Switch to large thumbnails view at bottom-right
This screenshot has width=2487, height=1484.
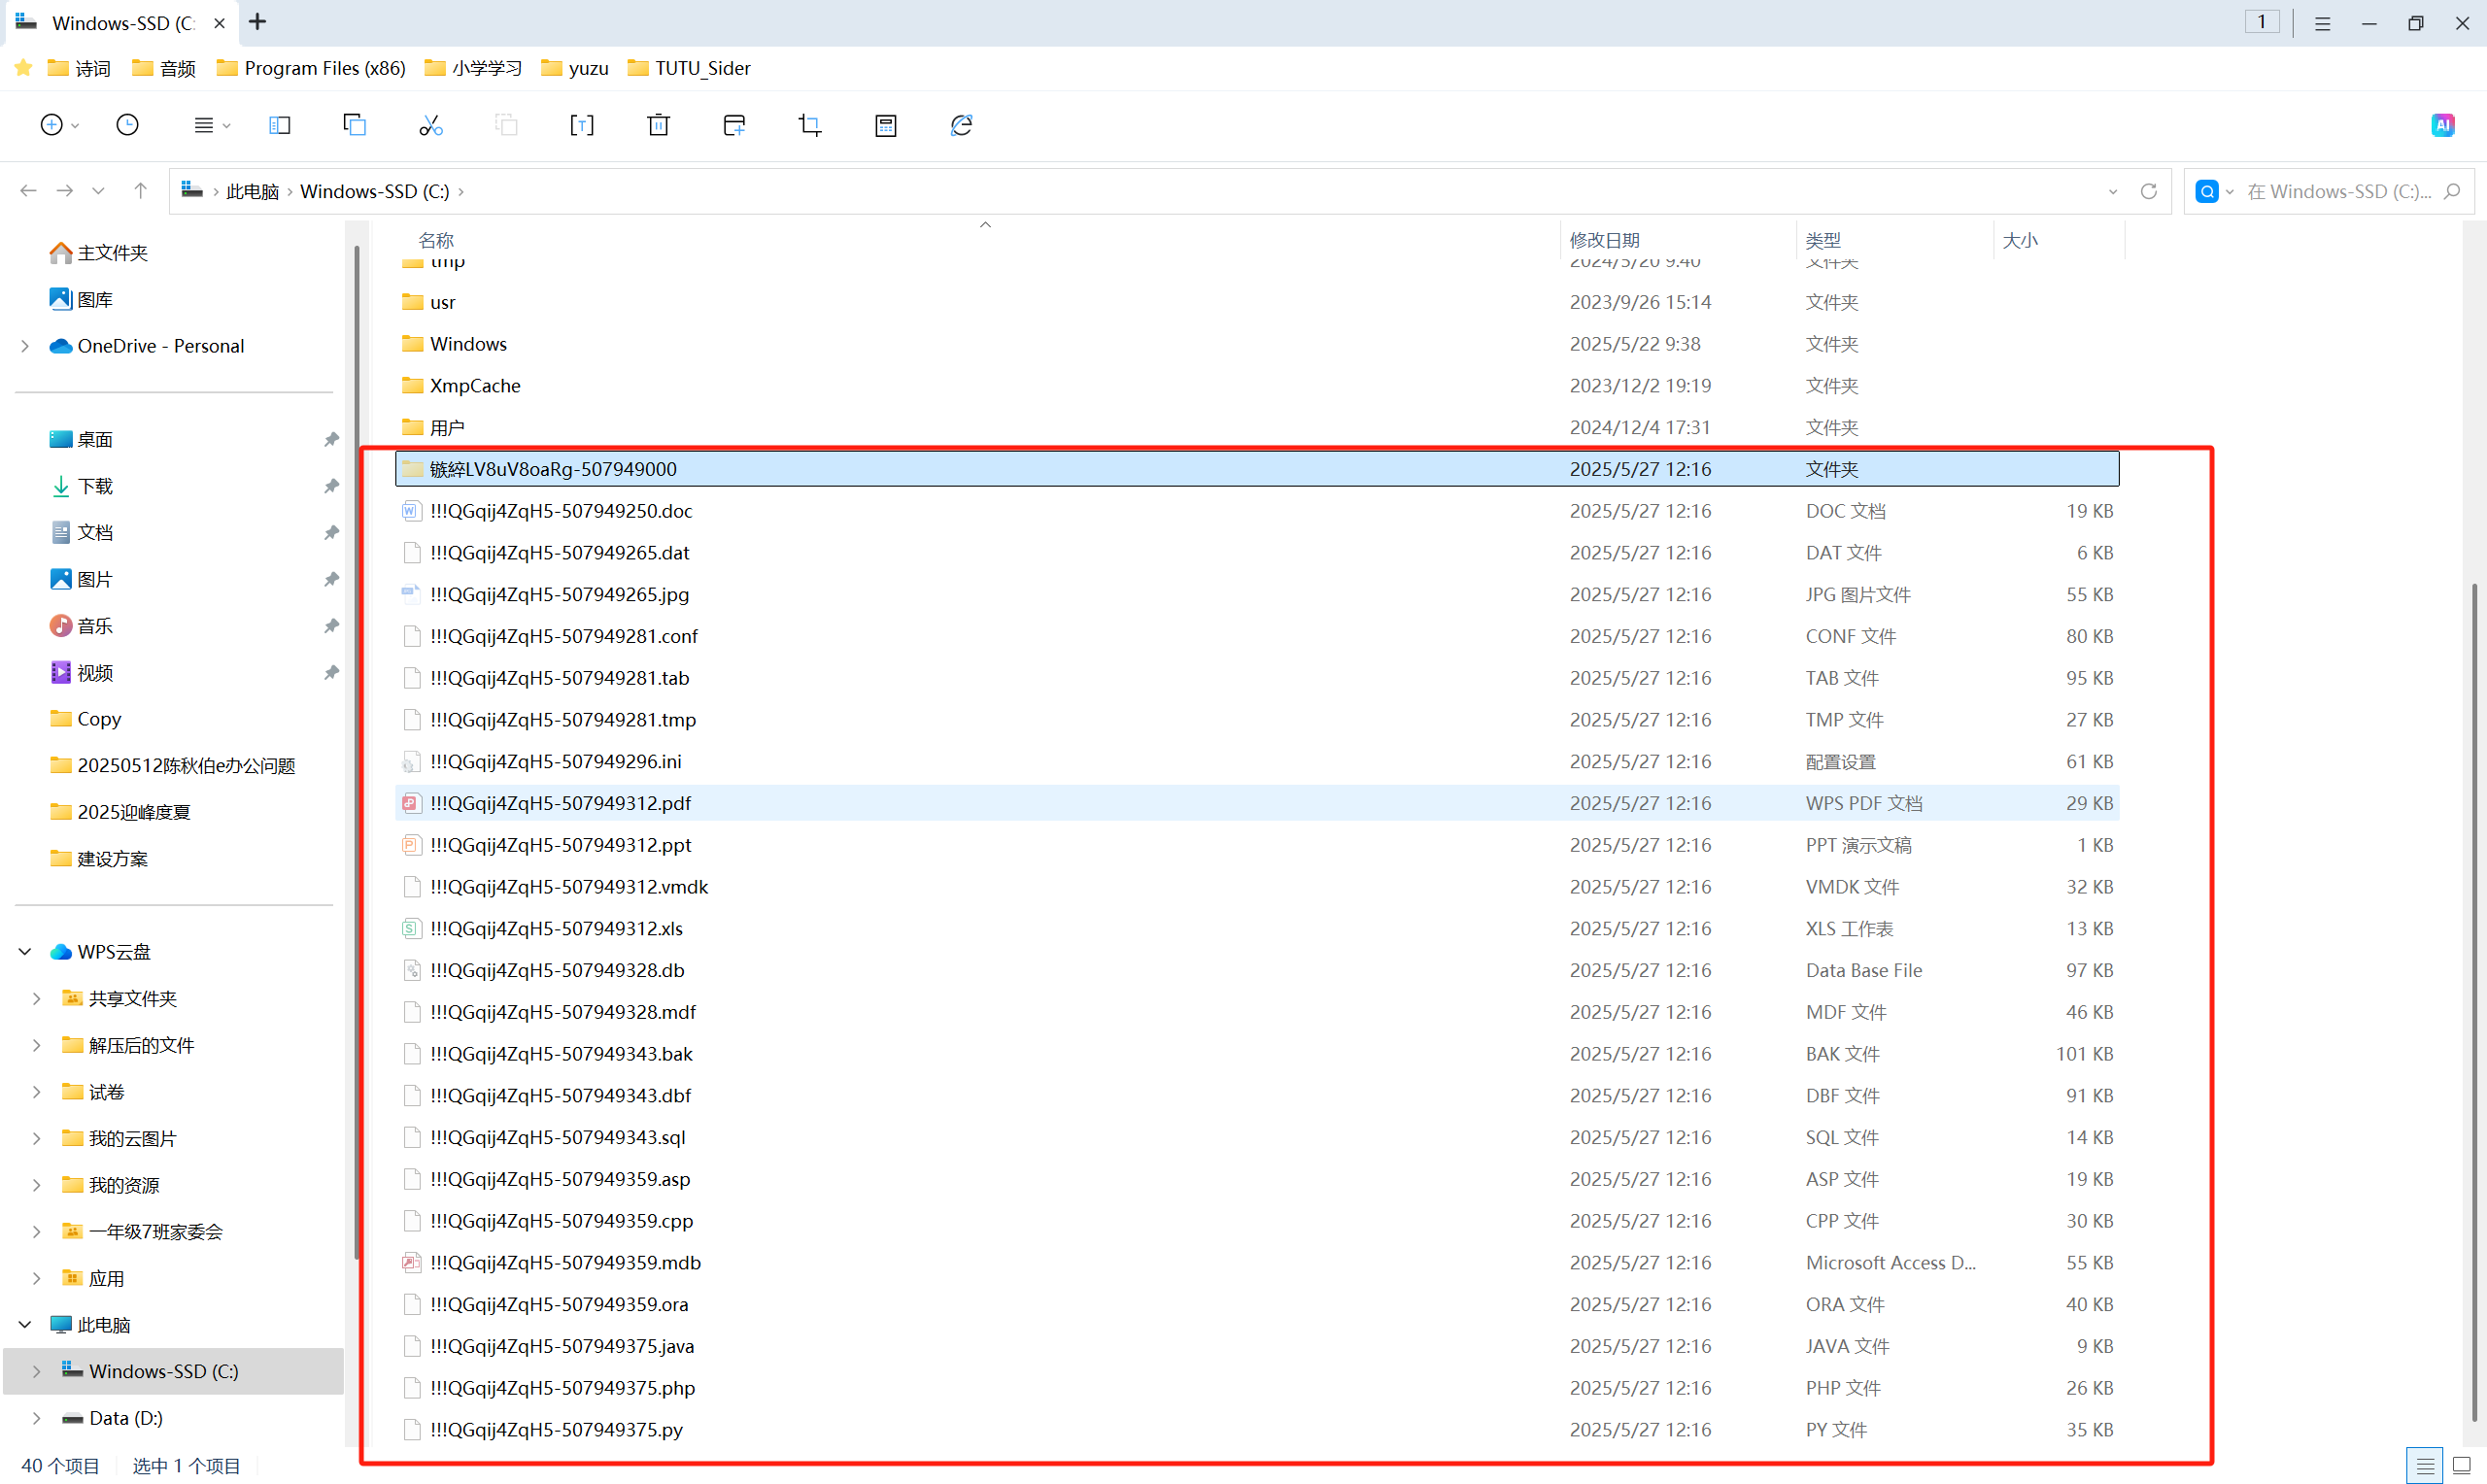pyautogui.click(x=2462, y=1466)
